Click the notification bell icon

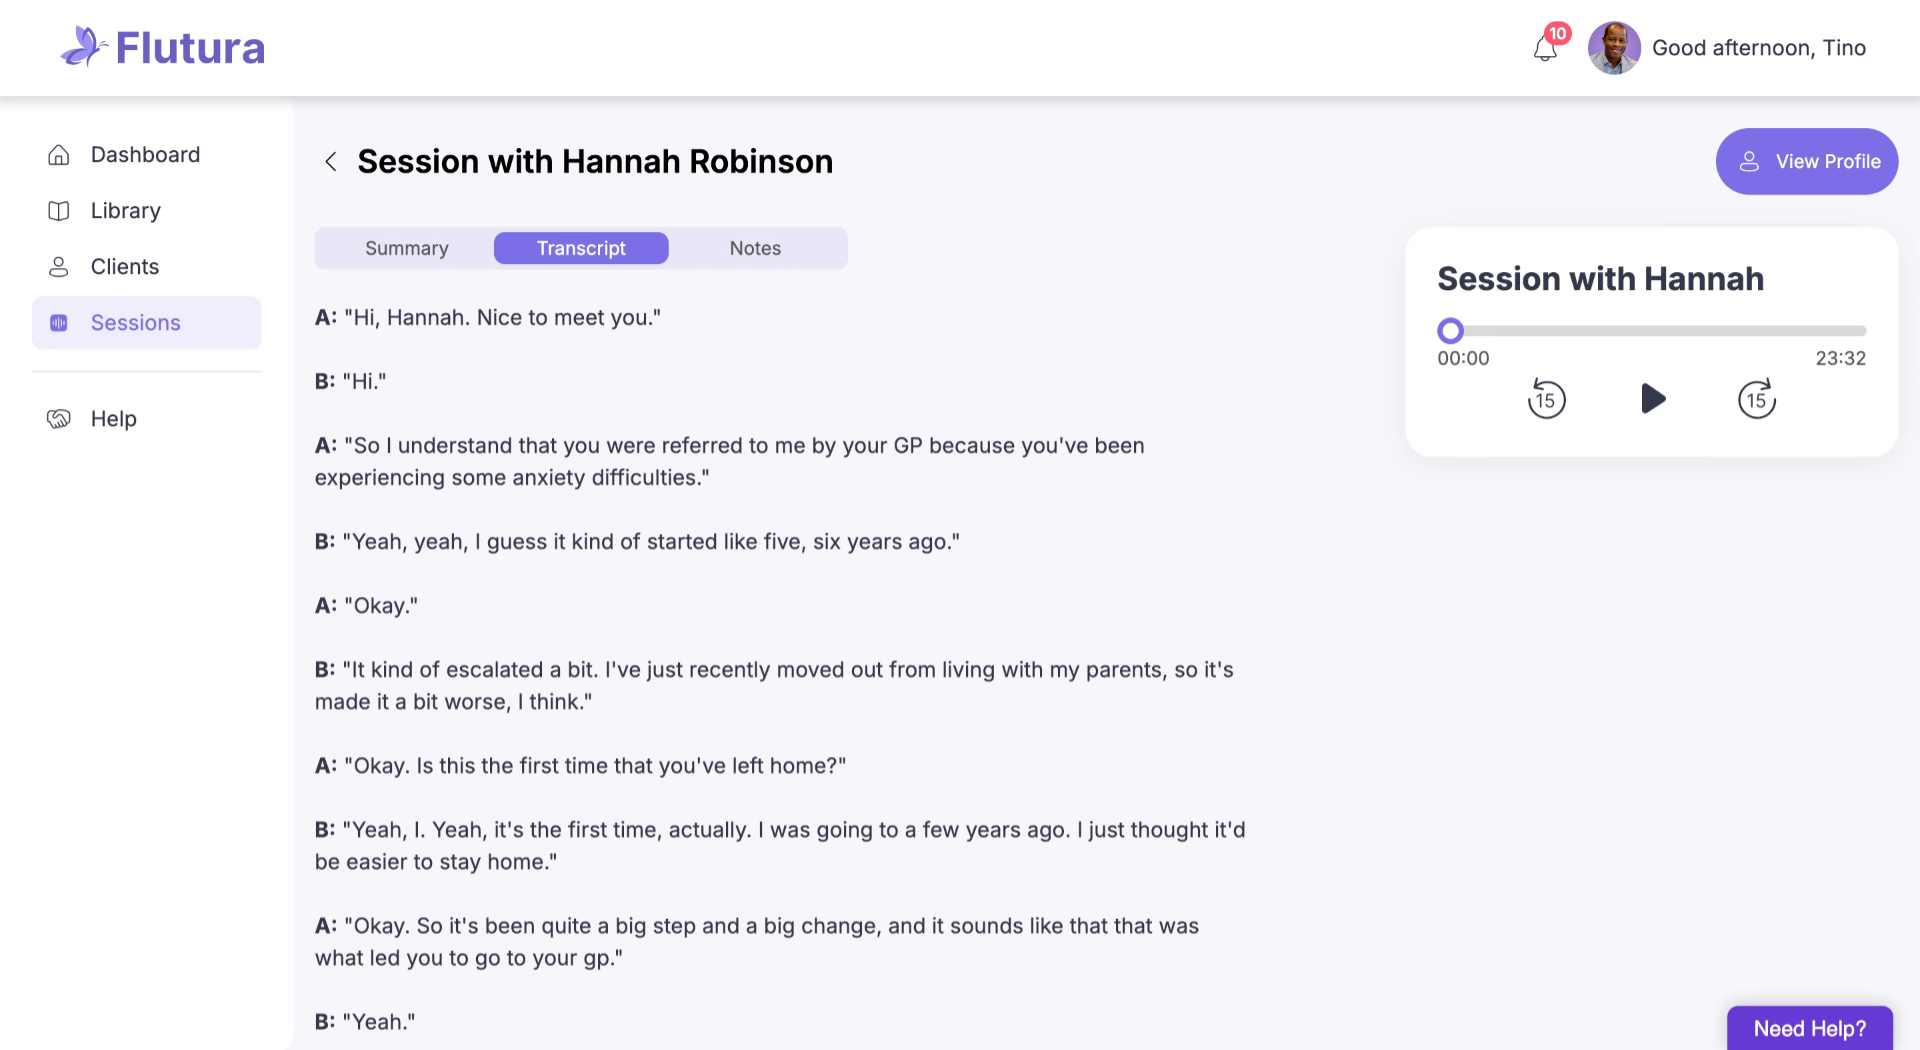pos(1545,49)
